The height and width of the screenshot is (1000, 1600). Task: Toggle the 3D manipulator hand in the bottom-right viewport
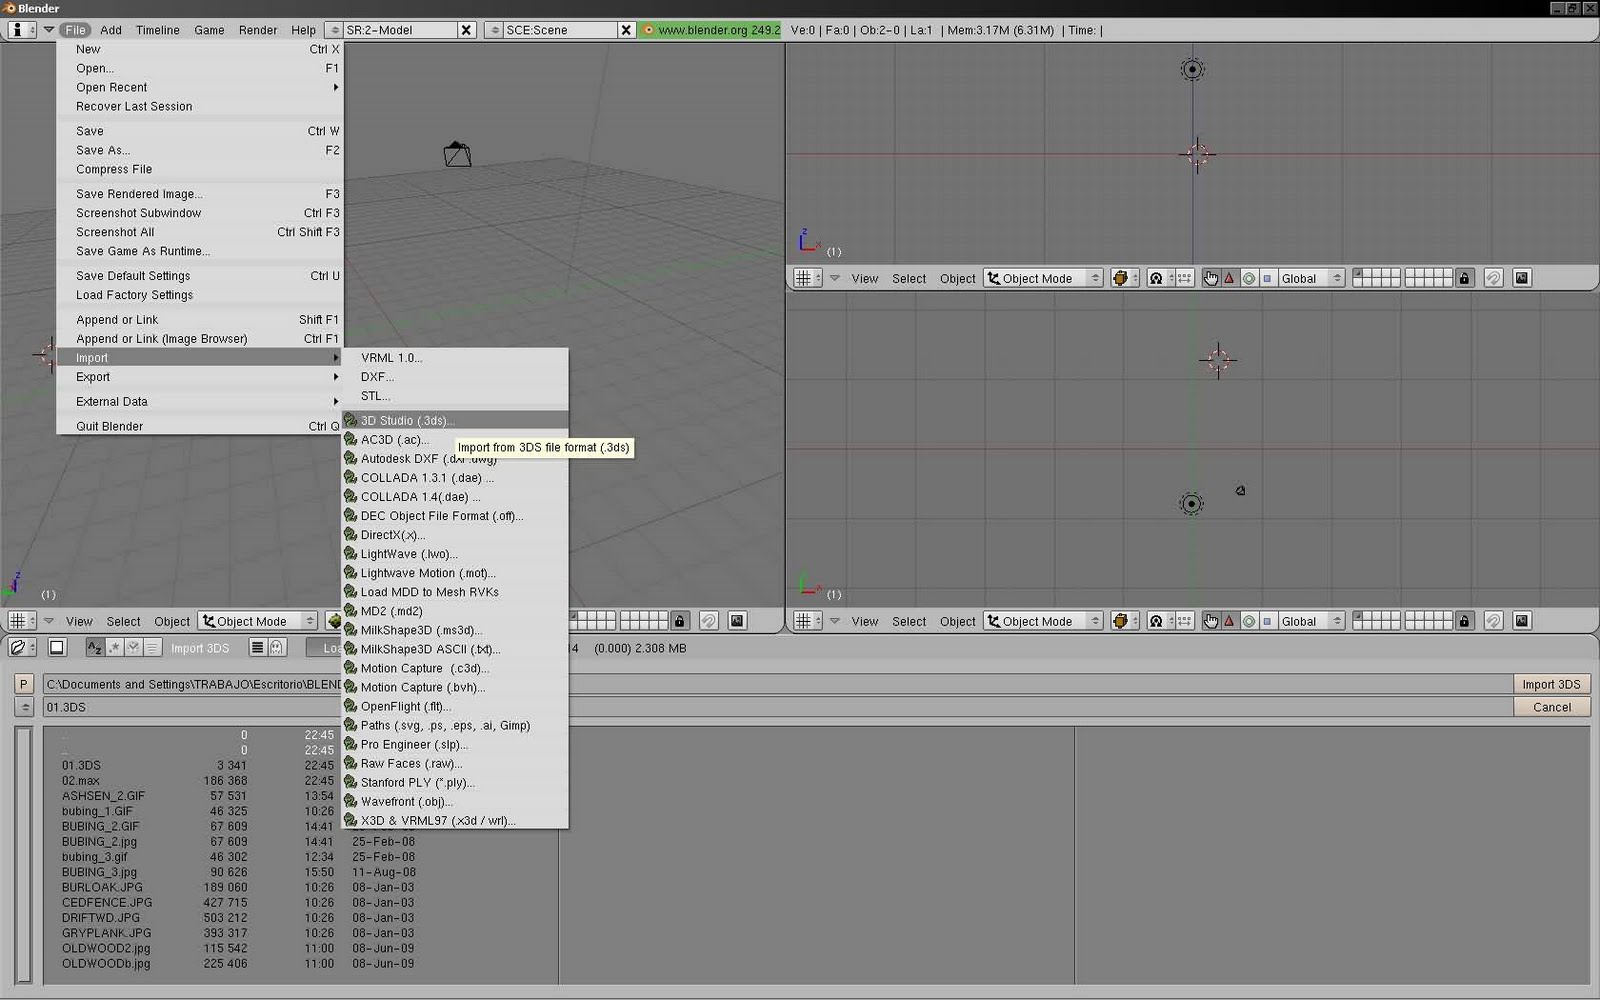(x=1211, y=622)
